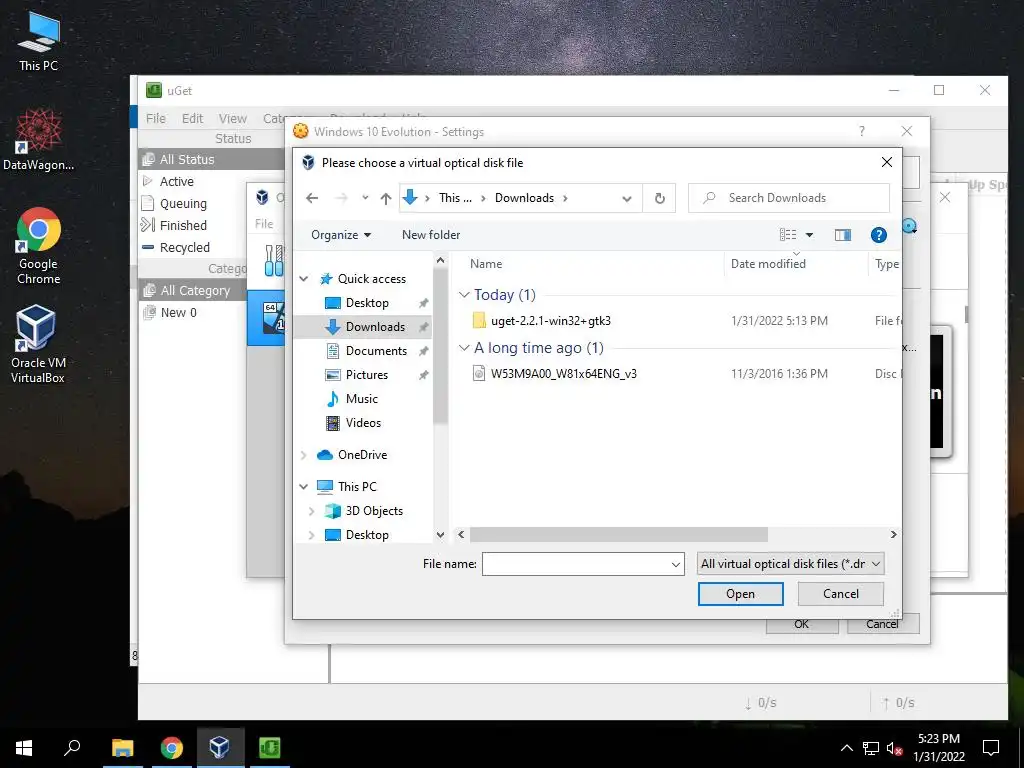Click the horizontal scrollbar in the file list

click(x=618, y=535)
